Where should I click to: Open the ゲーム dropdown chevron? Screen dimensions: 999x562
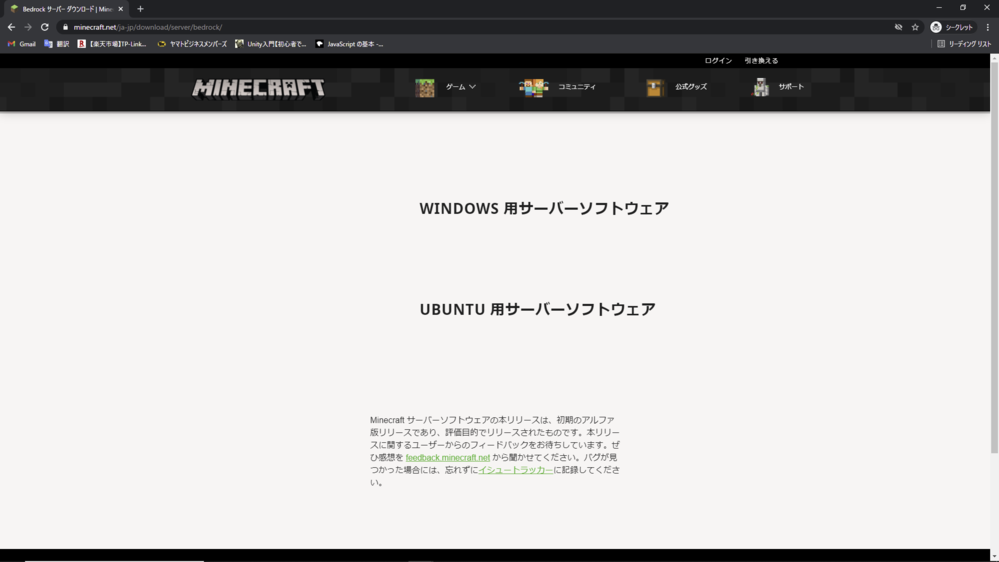[472, 87]
